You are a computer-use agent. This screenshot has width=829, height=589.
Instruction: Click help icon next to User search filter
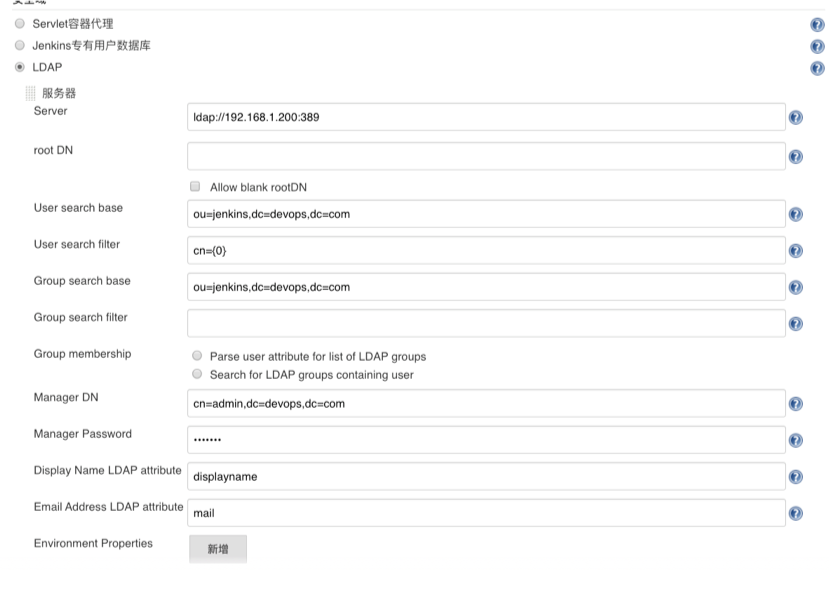pyautogui.click(x=796, y=251)
